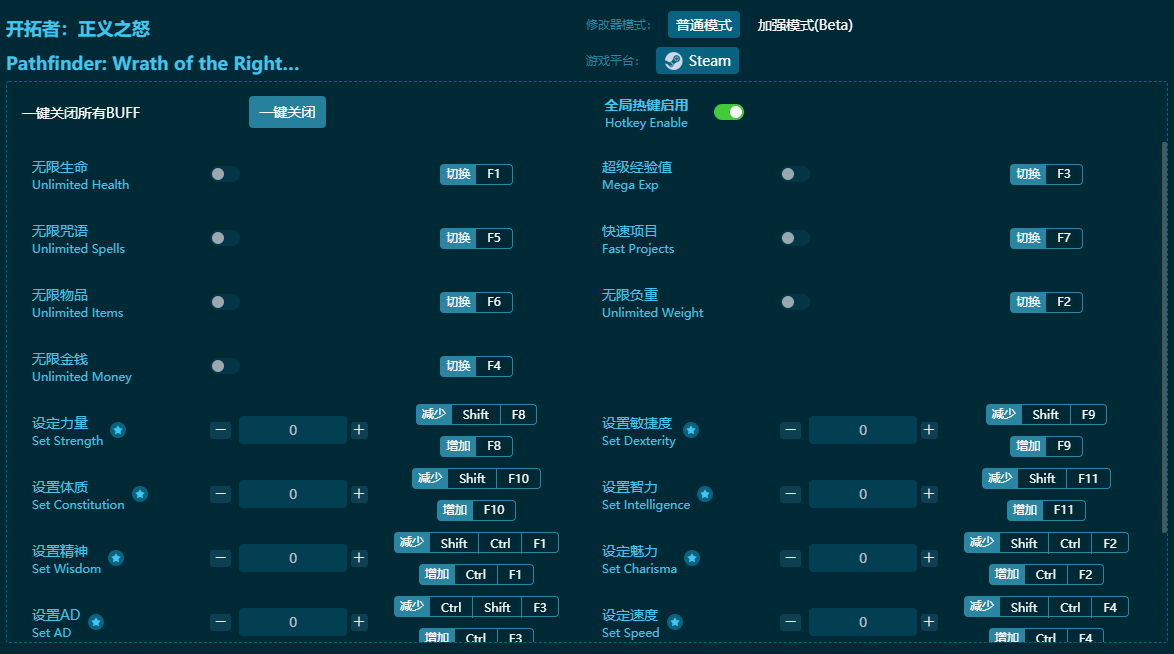
Task: Decrease Set Speed with minus button
Action: (x=791, y=622)
